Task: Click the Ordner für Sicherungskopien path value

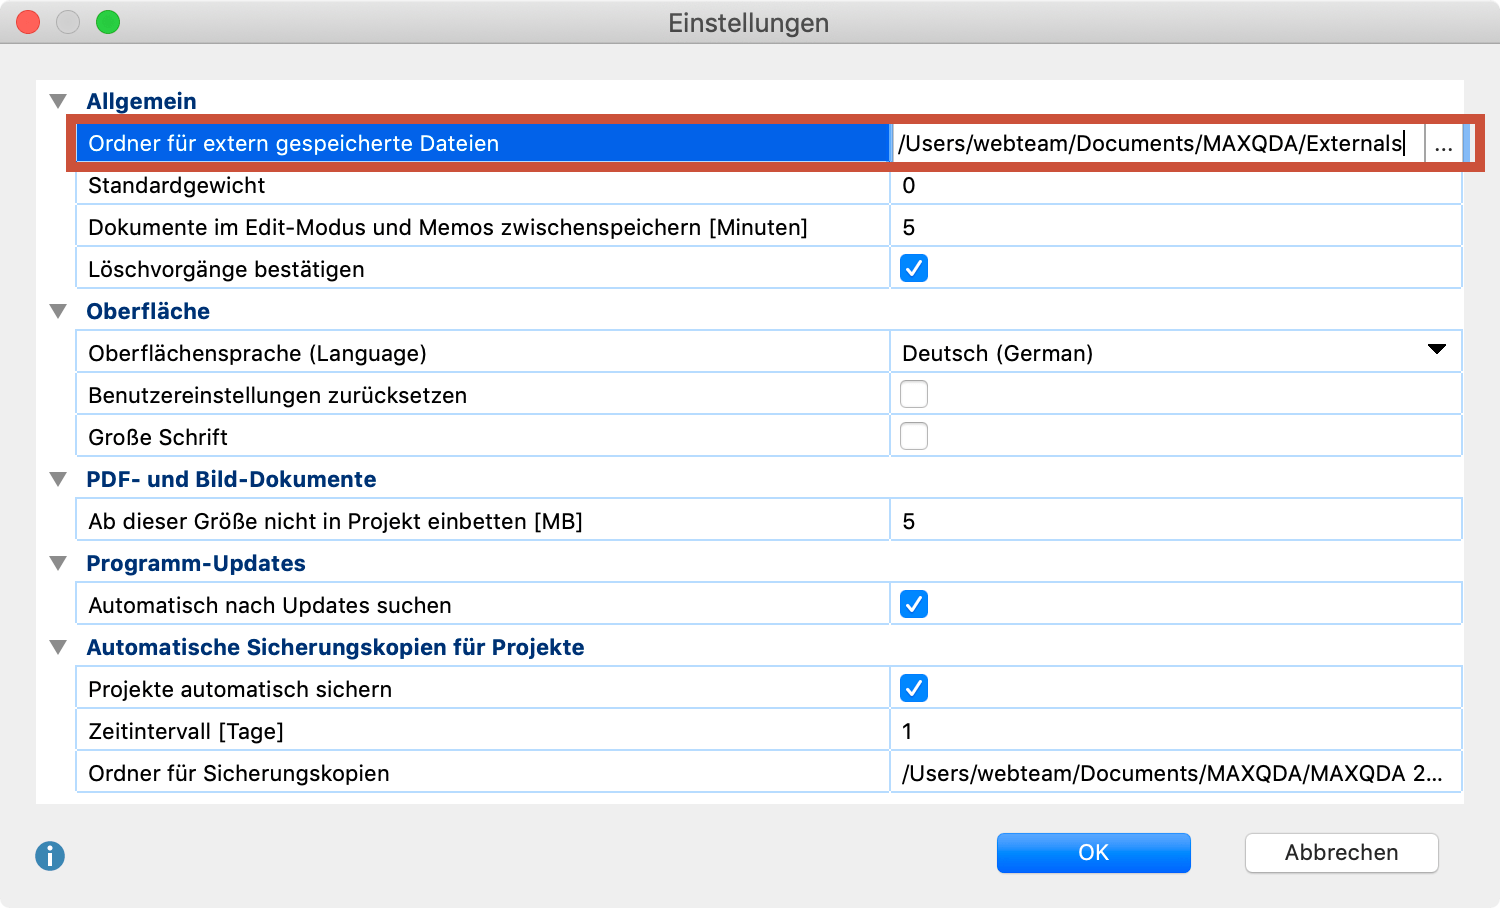Action: [x=1176, y=773]
